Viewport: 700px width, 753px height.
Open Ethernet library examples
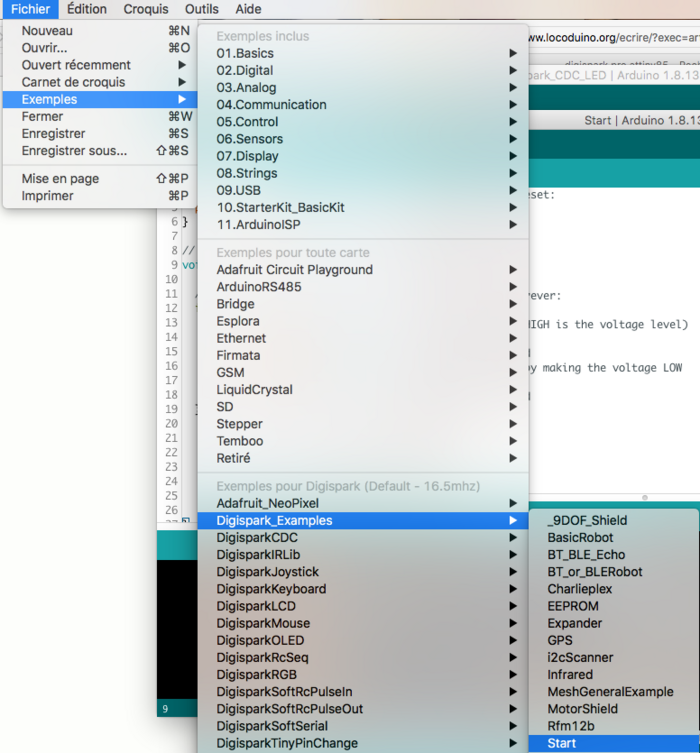[363, 339]
